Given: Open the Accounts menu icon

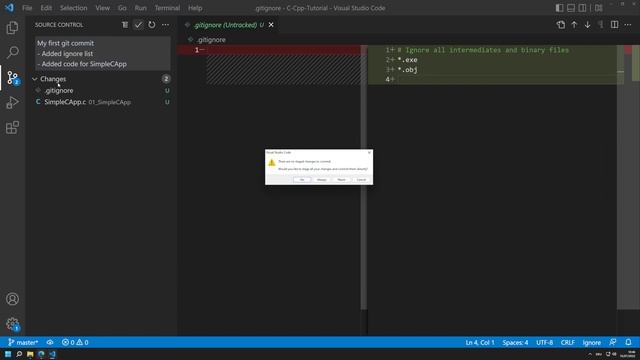Looking at the screenshot, I should click(x=12, y=299).
